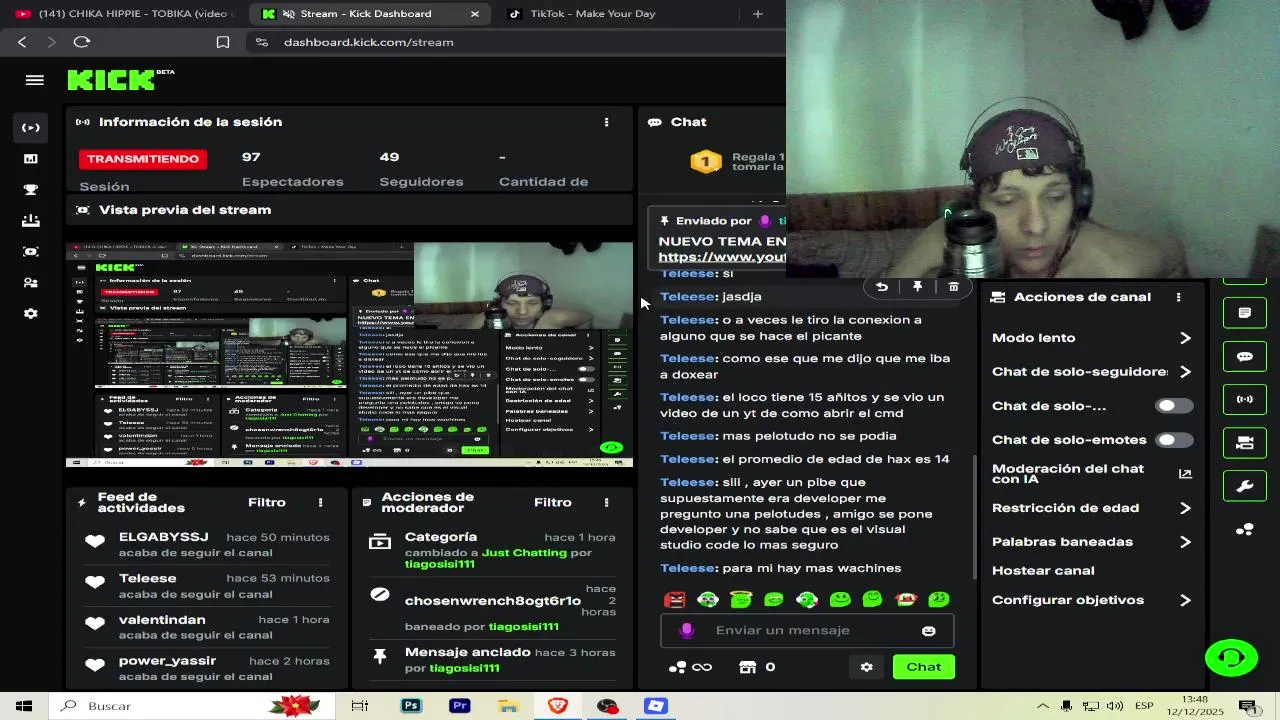Open Moderación del chat con IA
This screenshot has width=1280, height=720.
tap(1092, 474)
